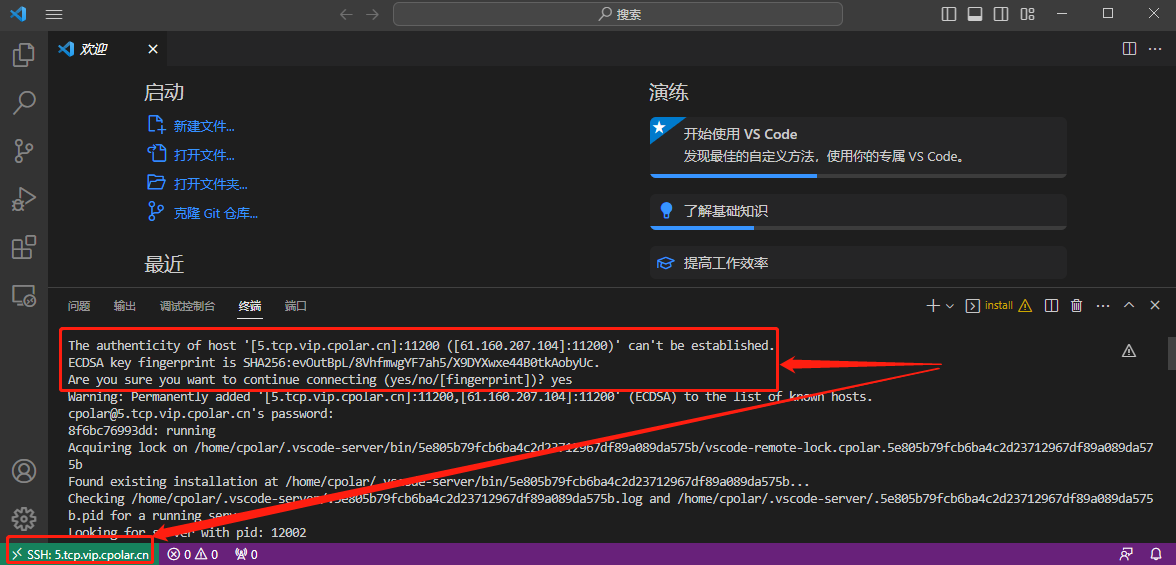Toggle primary side bar layout icon
The height and width of the screenshot is (565, 1176).
click(x=949, y=14)
